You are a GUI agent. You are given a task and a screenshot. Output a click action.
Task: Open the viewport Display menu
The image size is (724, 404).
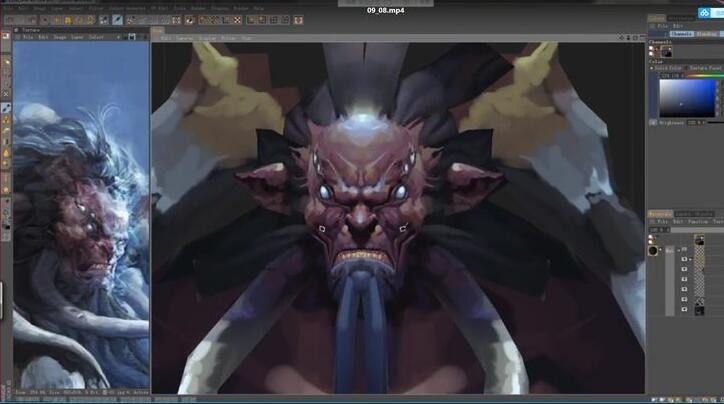(x=207, y=38)
